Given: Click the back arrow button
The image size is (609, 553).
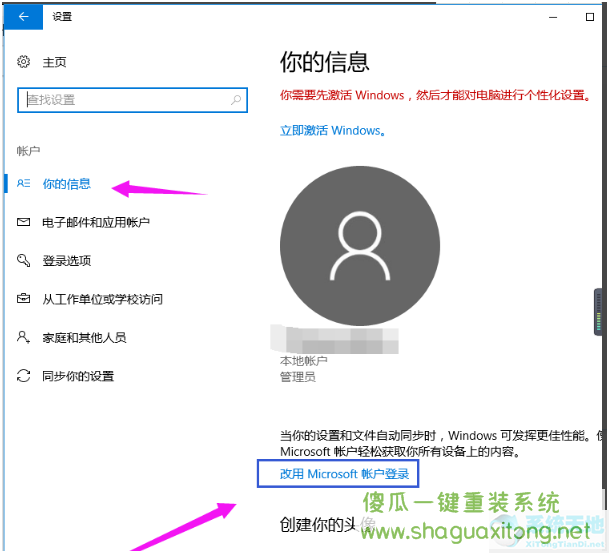Looking at the screenshot, I should pos(23,17).
